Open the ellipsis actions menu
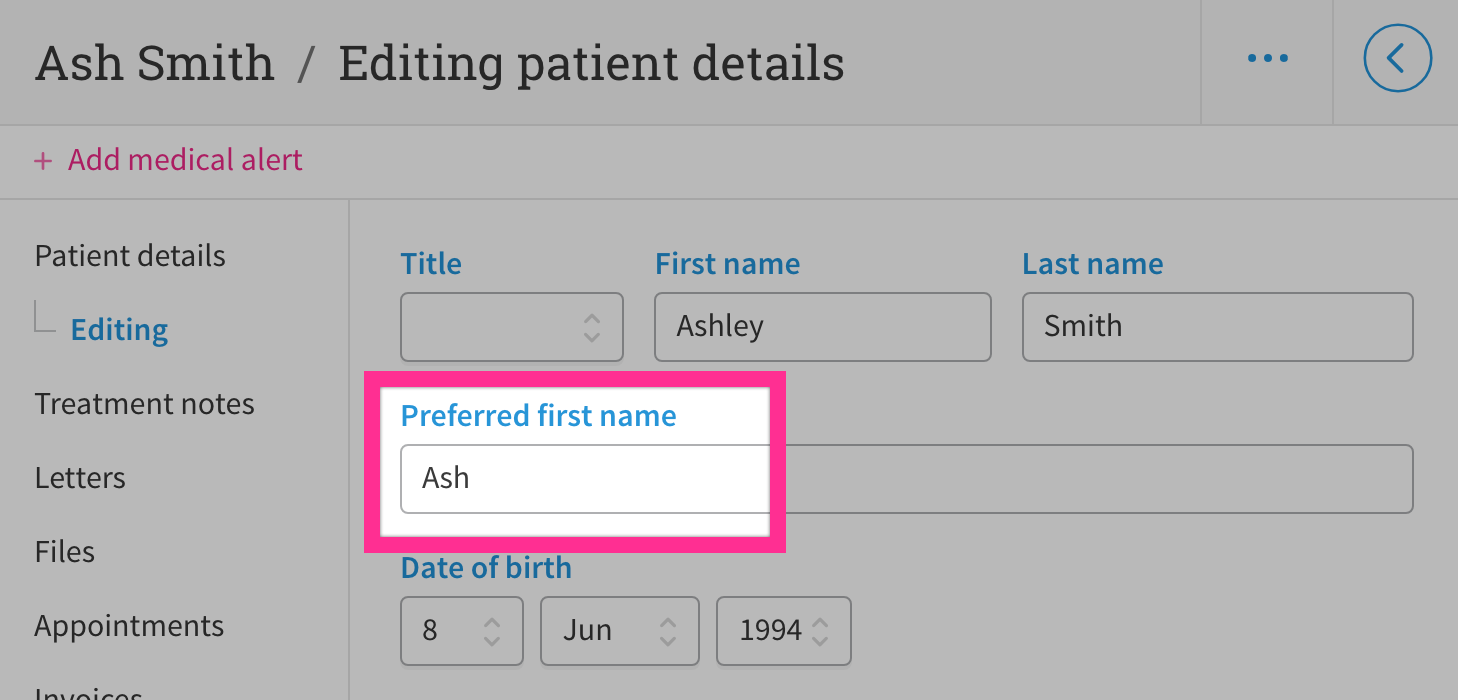 click(1266, 58)
